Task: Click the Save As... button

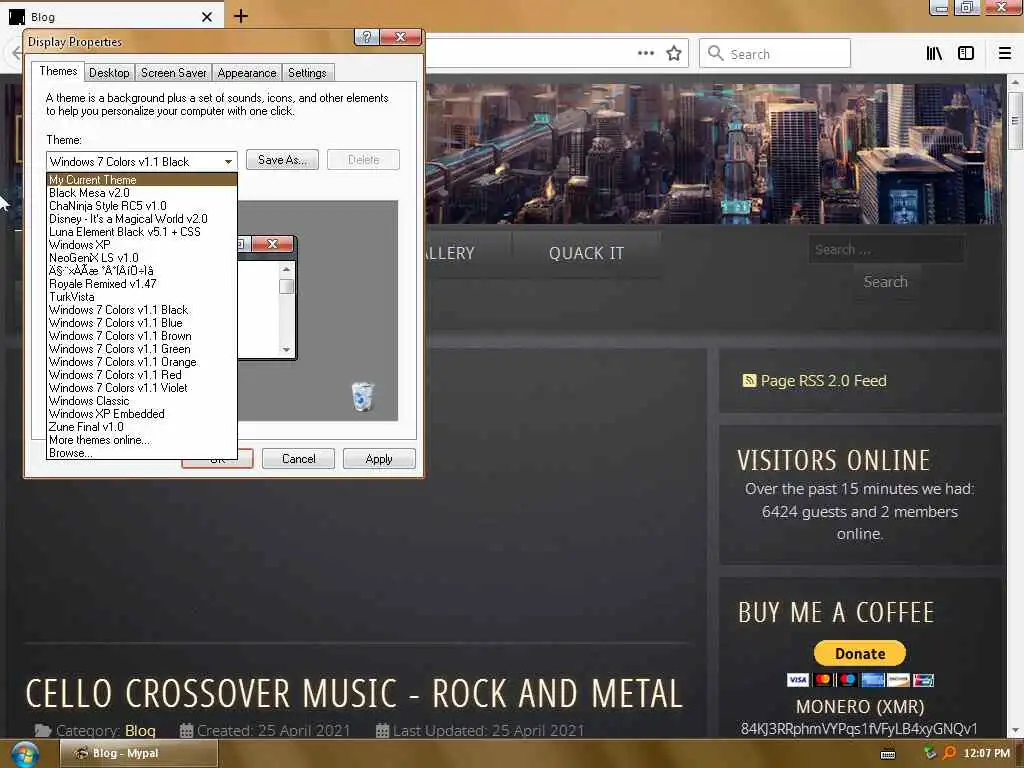Action: 282,160
